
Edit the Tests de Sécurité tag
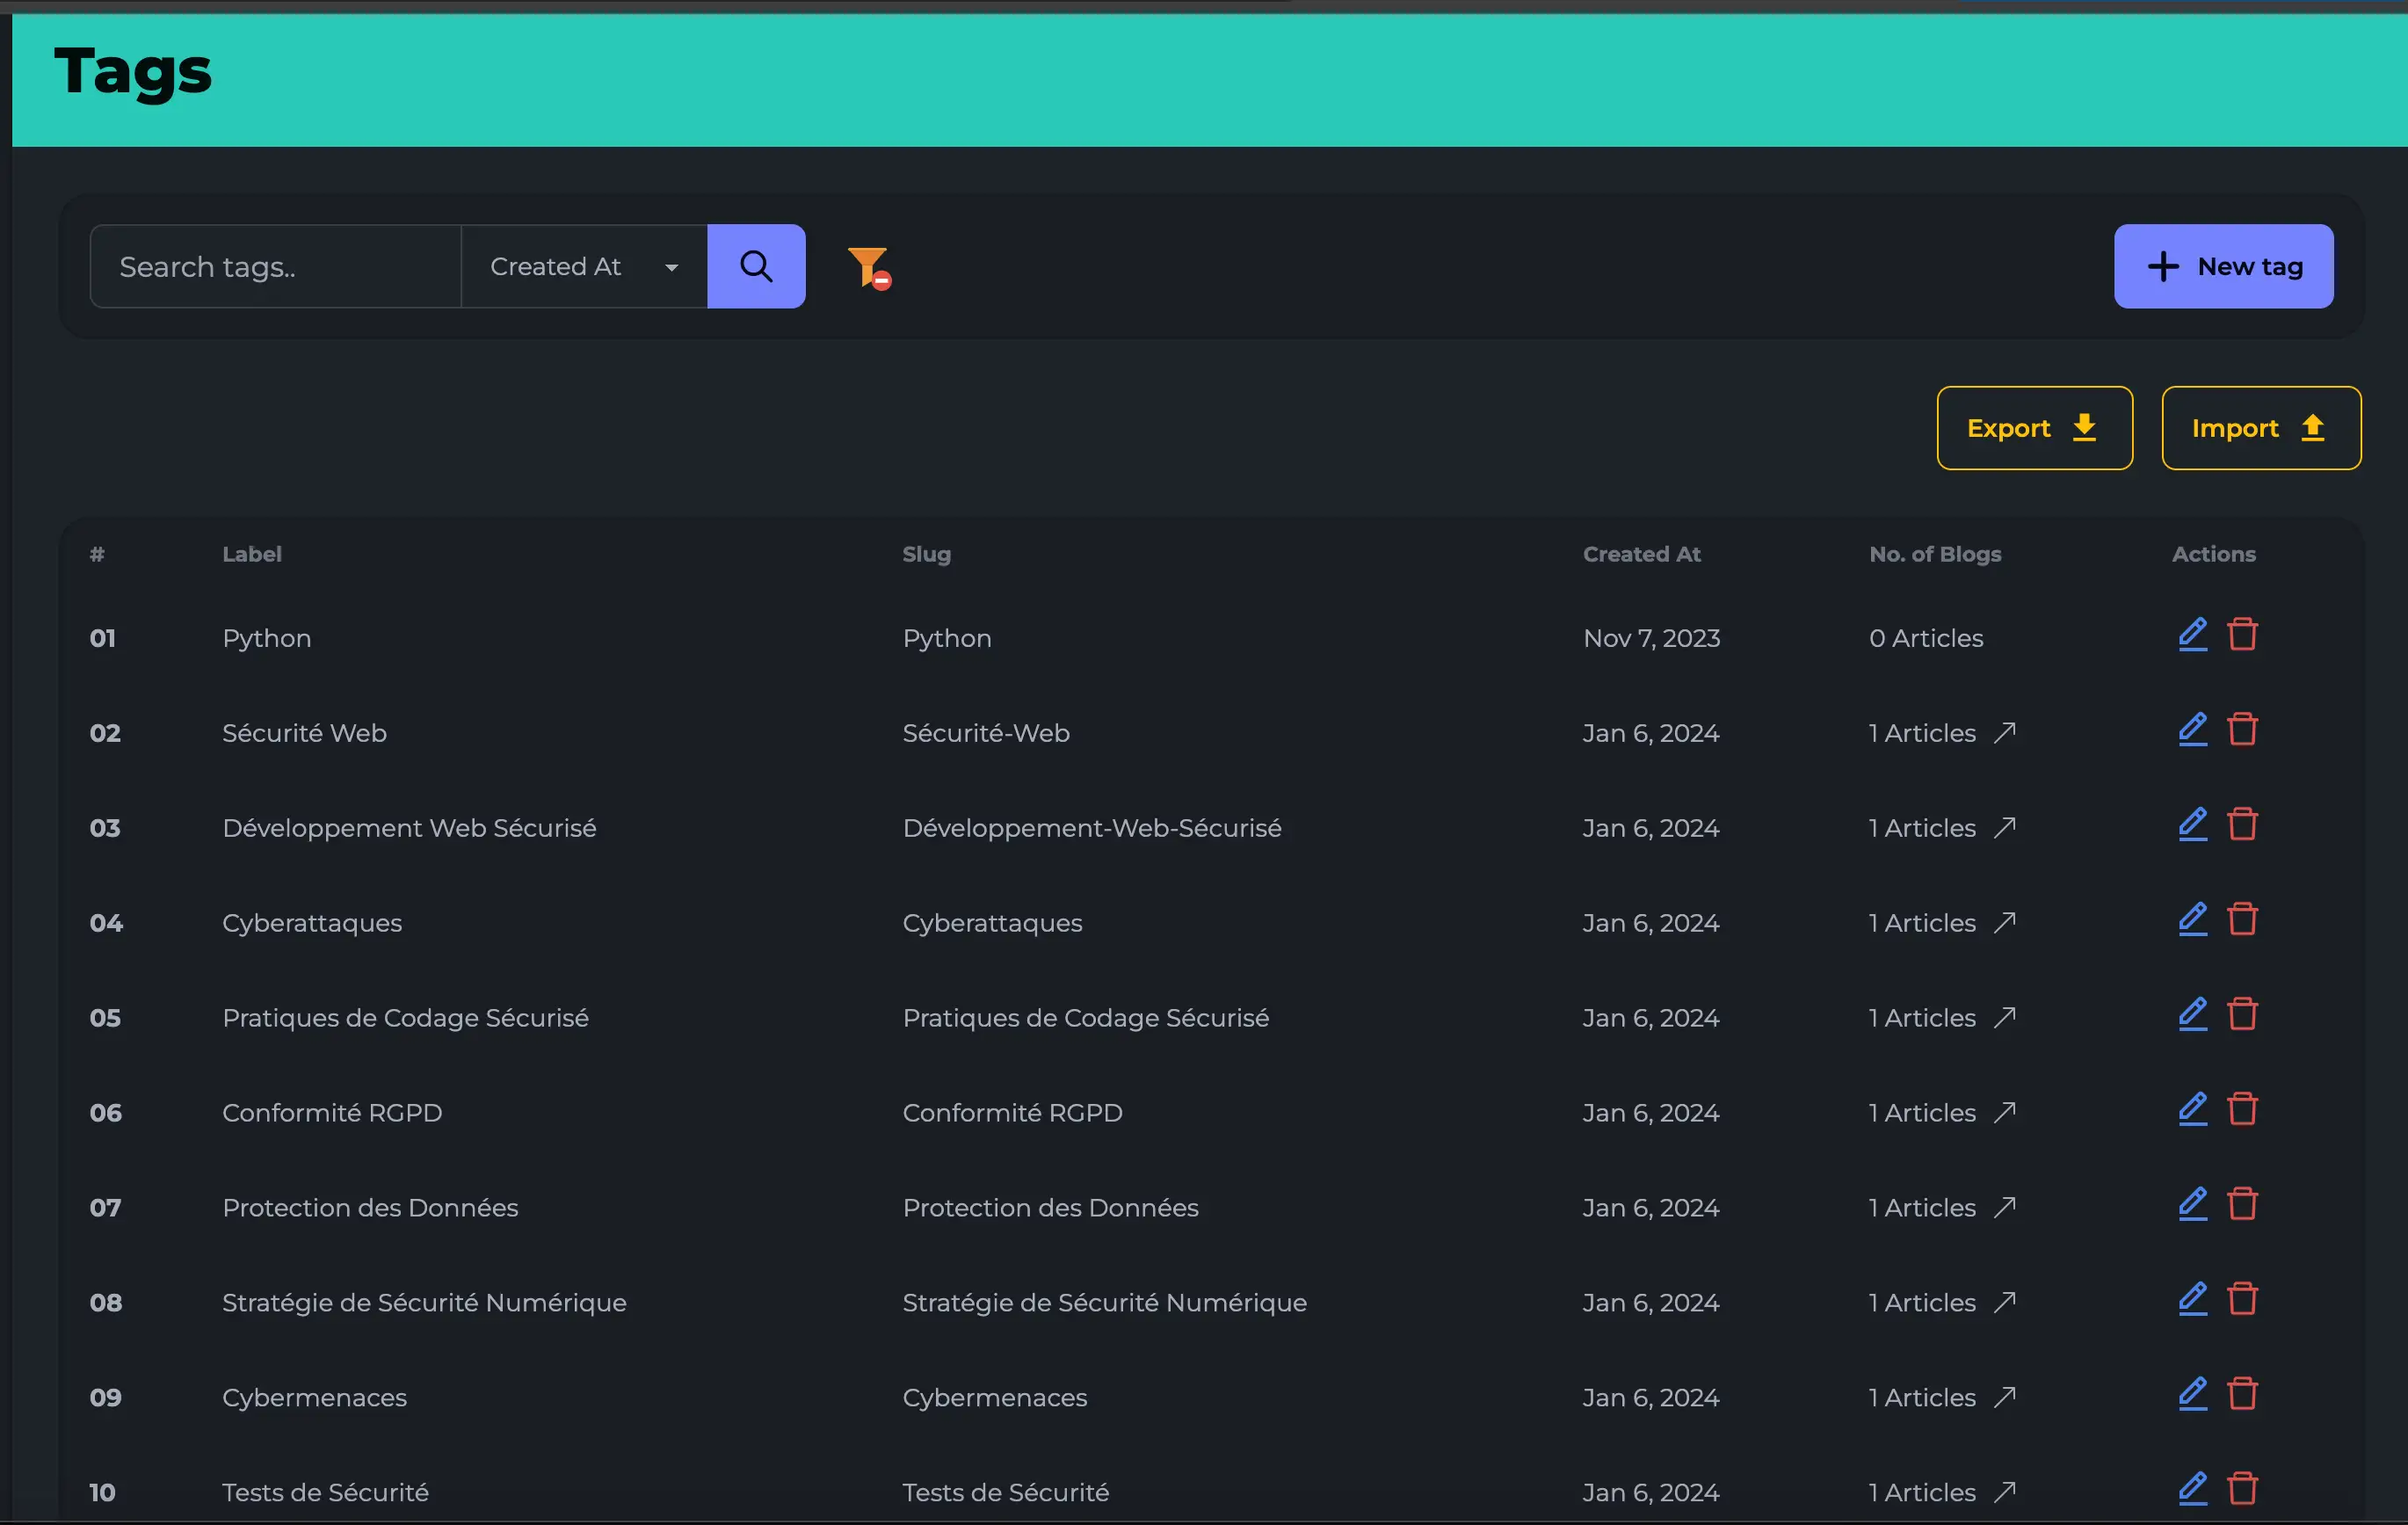[2192, 1489]
